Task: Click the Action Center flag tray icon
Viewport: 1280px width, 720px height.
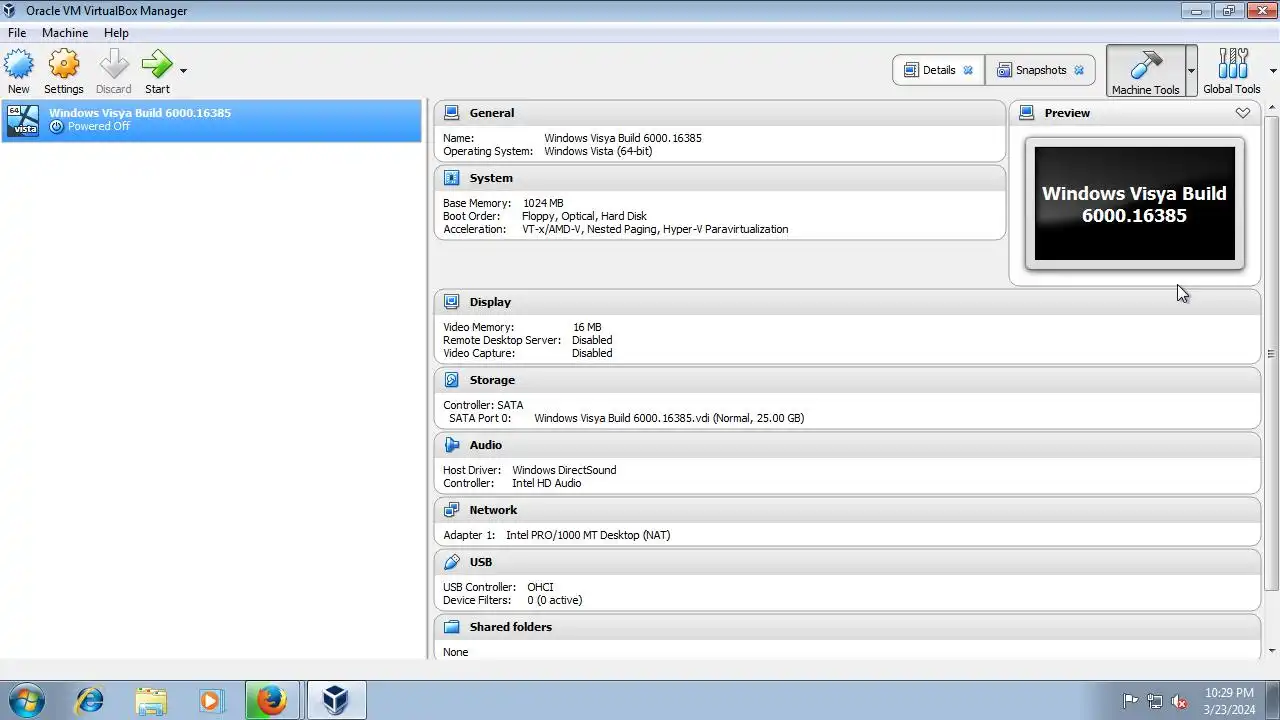Action: pos(1131,701)
